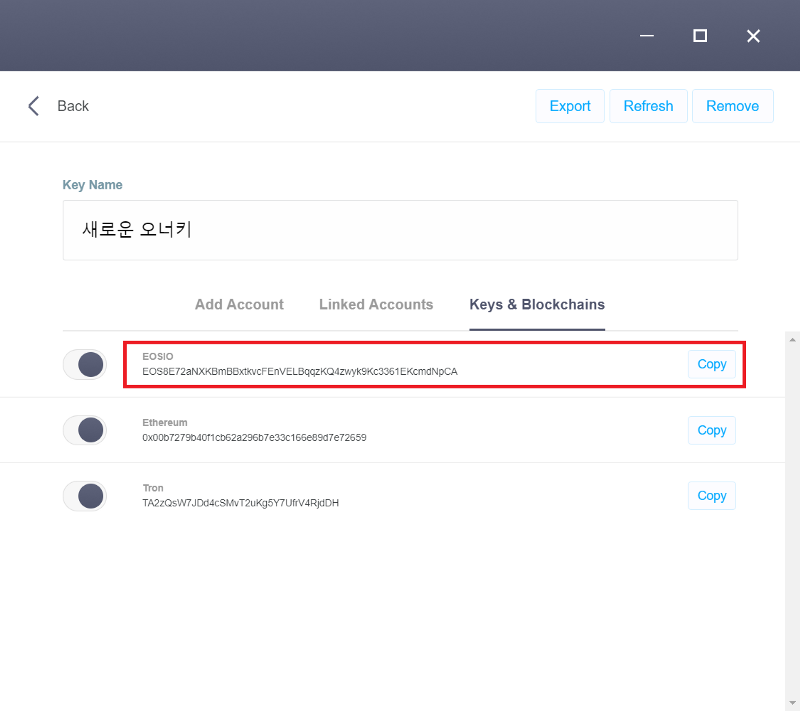The image size is (800, 711).
Task: Copy the Tron address
Action: click(712, 496)
